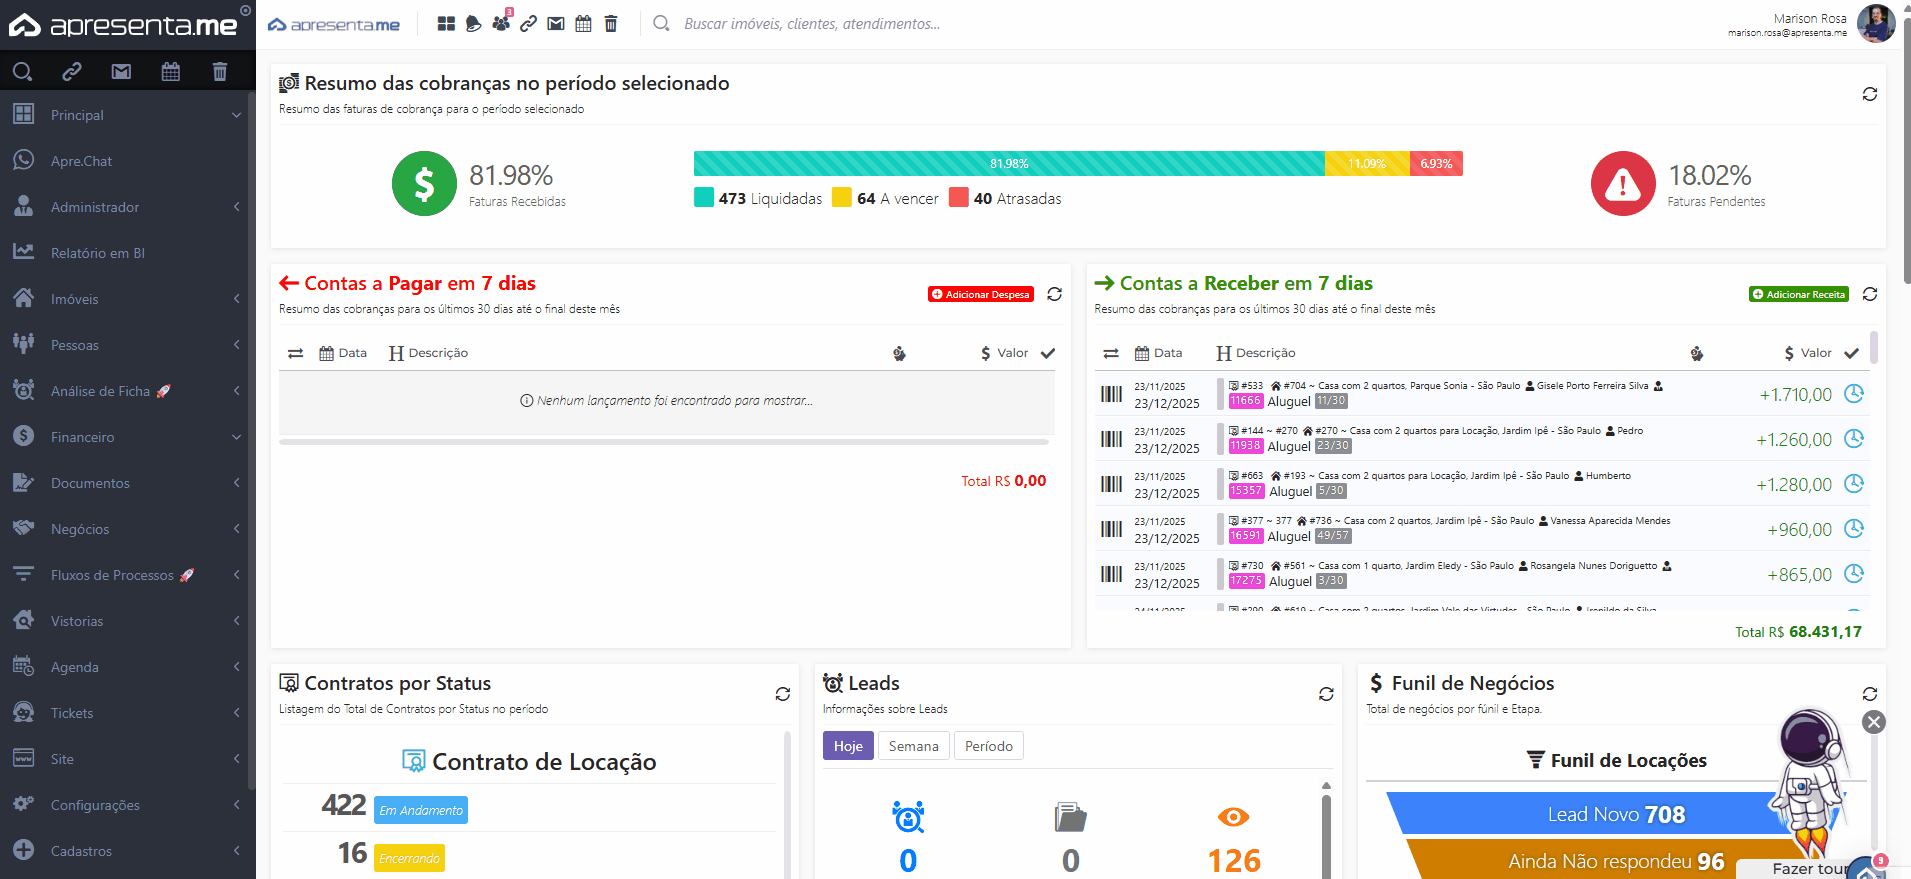1911x879 pixels.
Task: Click the envelope icon in the sidebar quickbar
Action: (x=121, y=71)
